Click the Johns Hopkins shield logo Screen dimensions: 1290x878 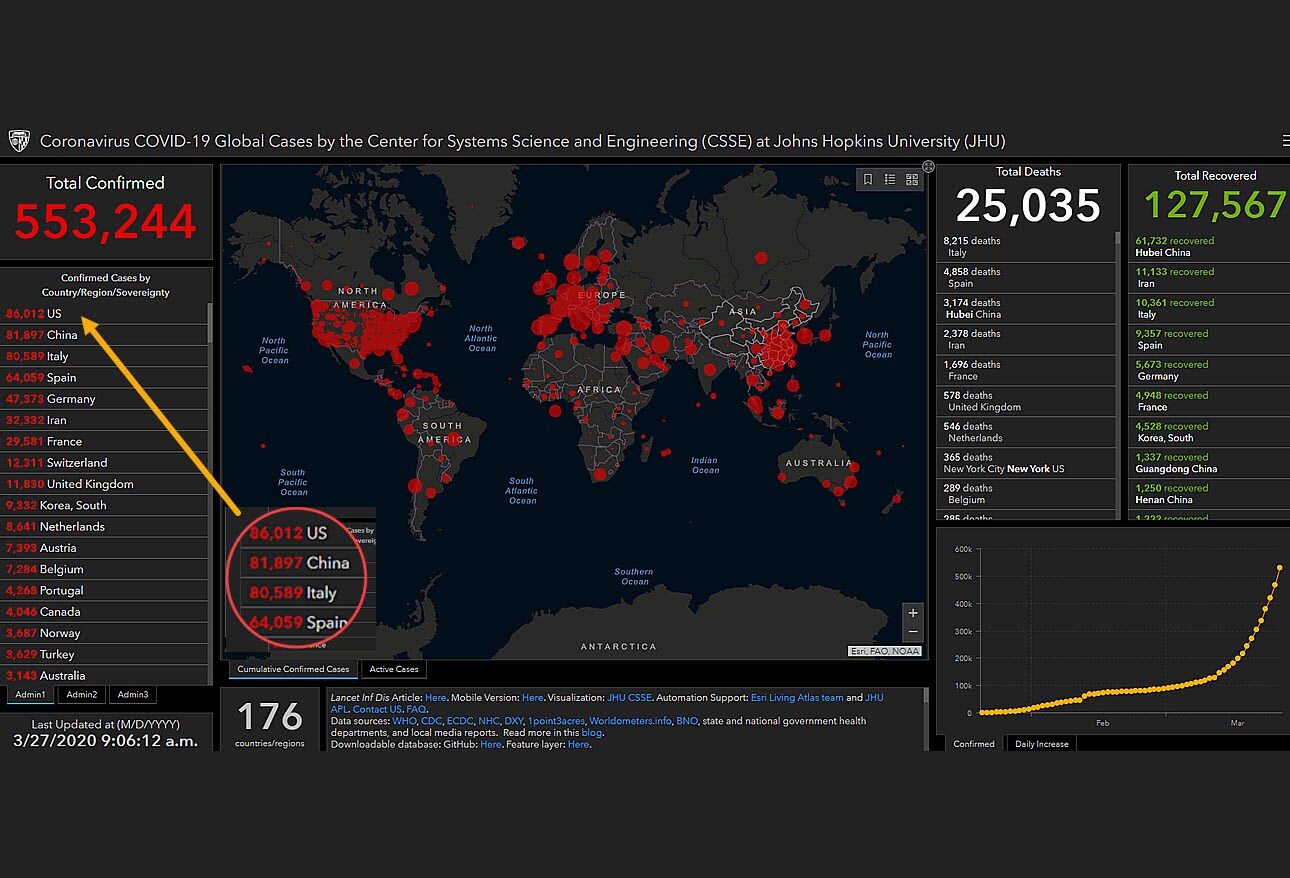19,141
